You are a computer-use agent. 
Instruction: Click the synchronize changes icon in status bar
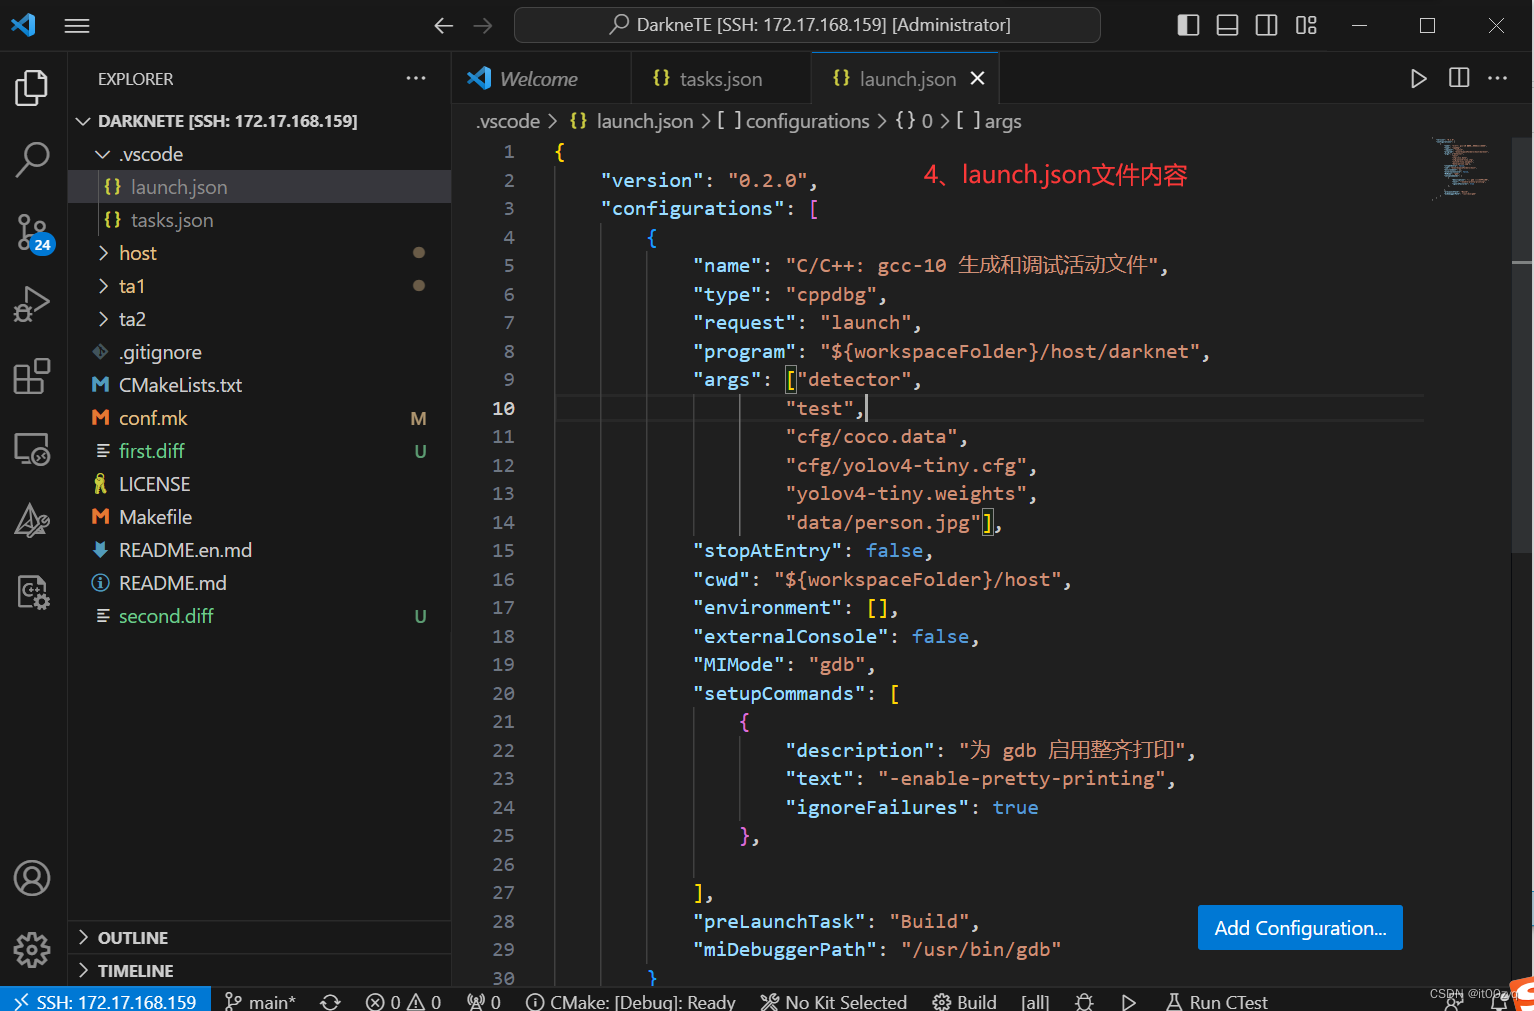330,1001
